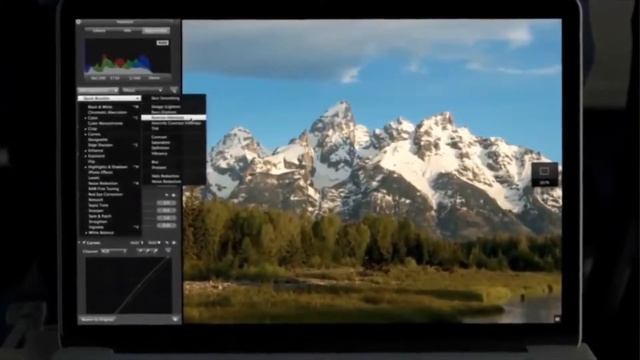Viewport: 640px width, 360px height.
Task: Click the histogram RGB mode button
Action: (x=162, y=43)
